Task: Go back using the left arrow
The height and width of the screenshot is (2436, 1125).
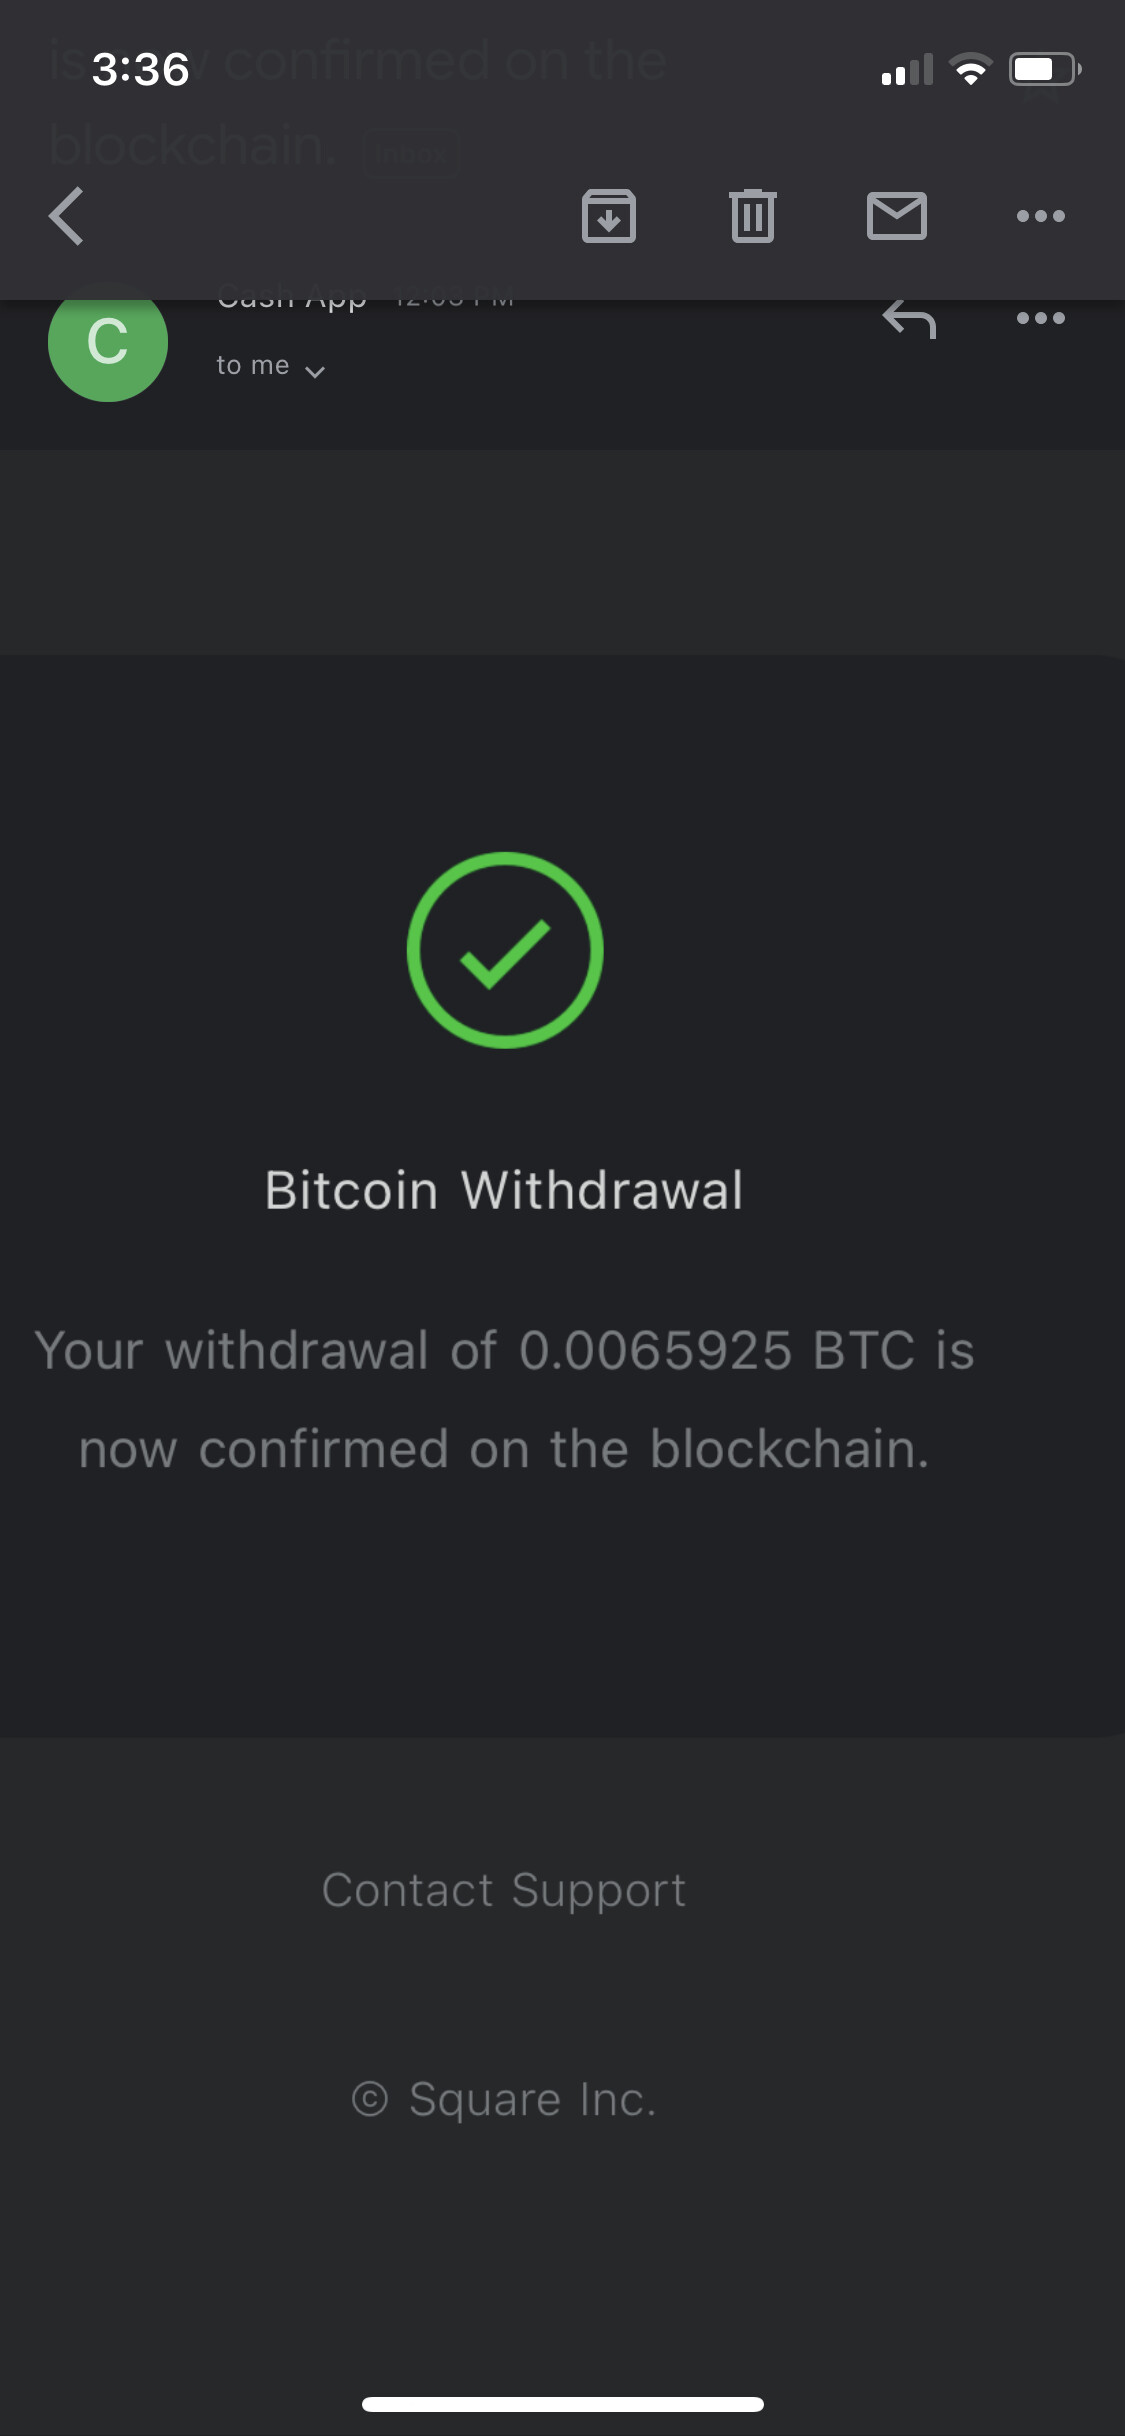Action: point(66,216)
